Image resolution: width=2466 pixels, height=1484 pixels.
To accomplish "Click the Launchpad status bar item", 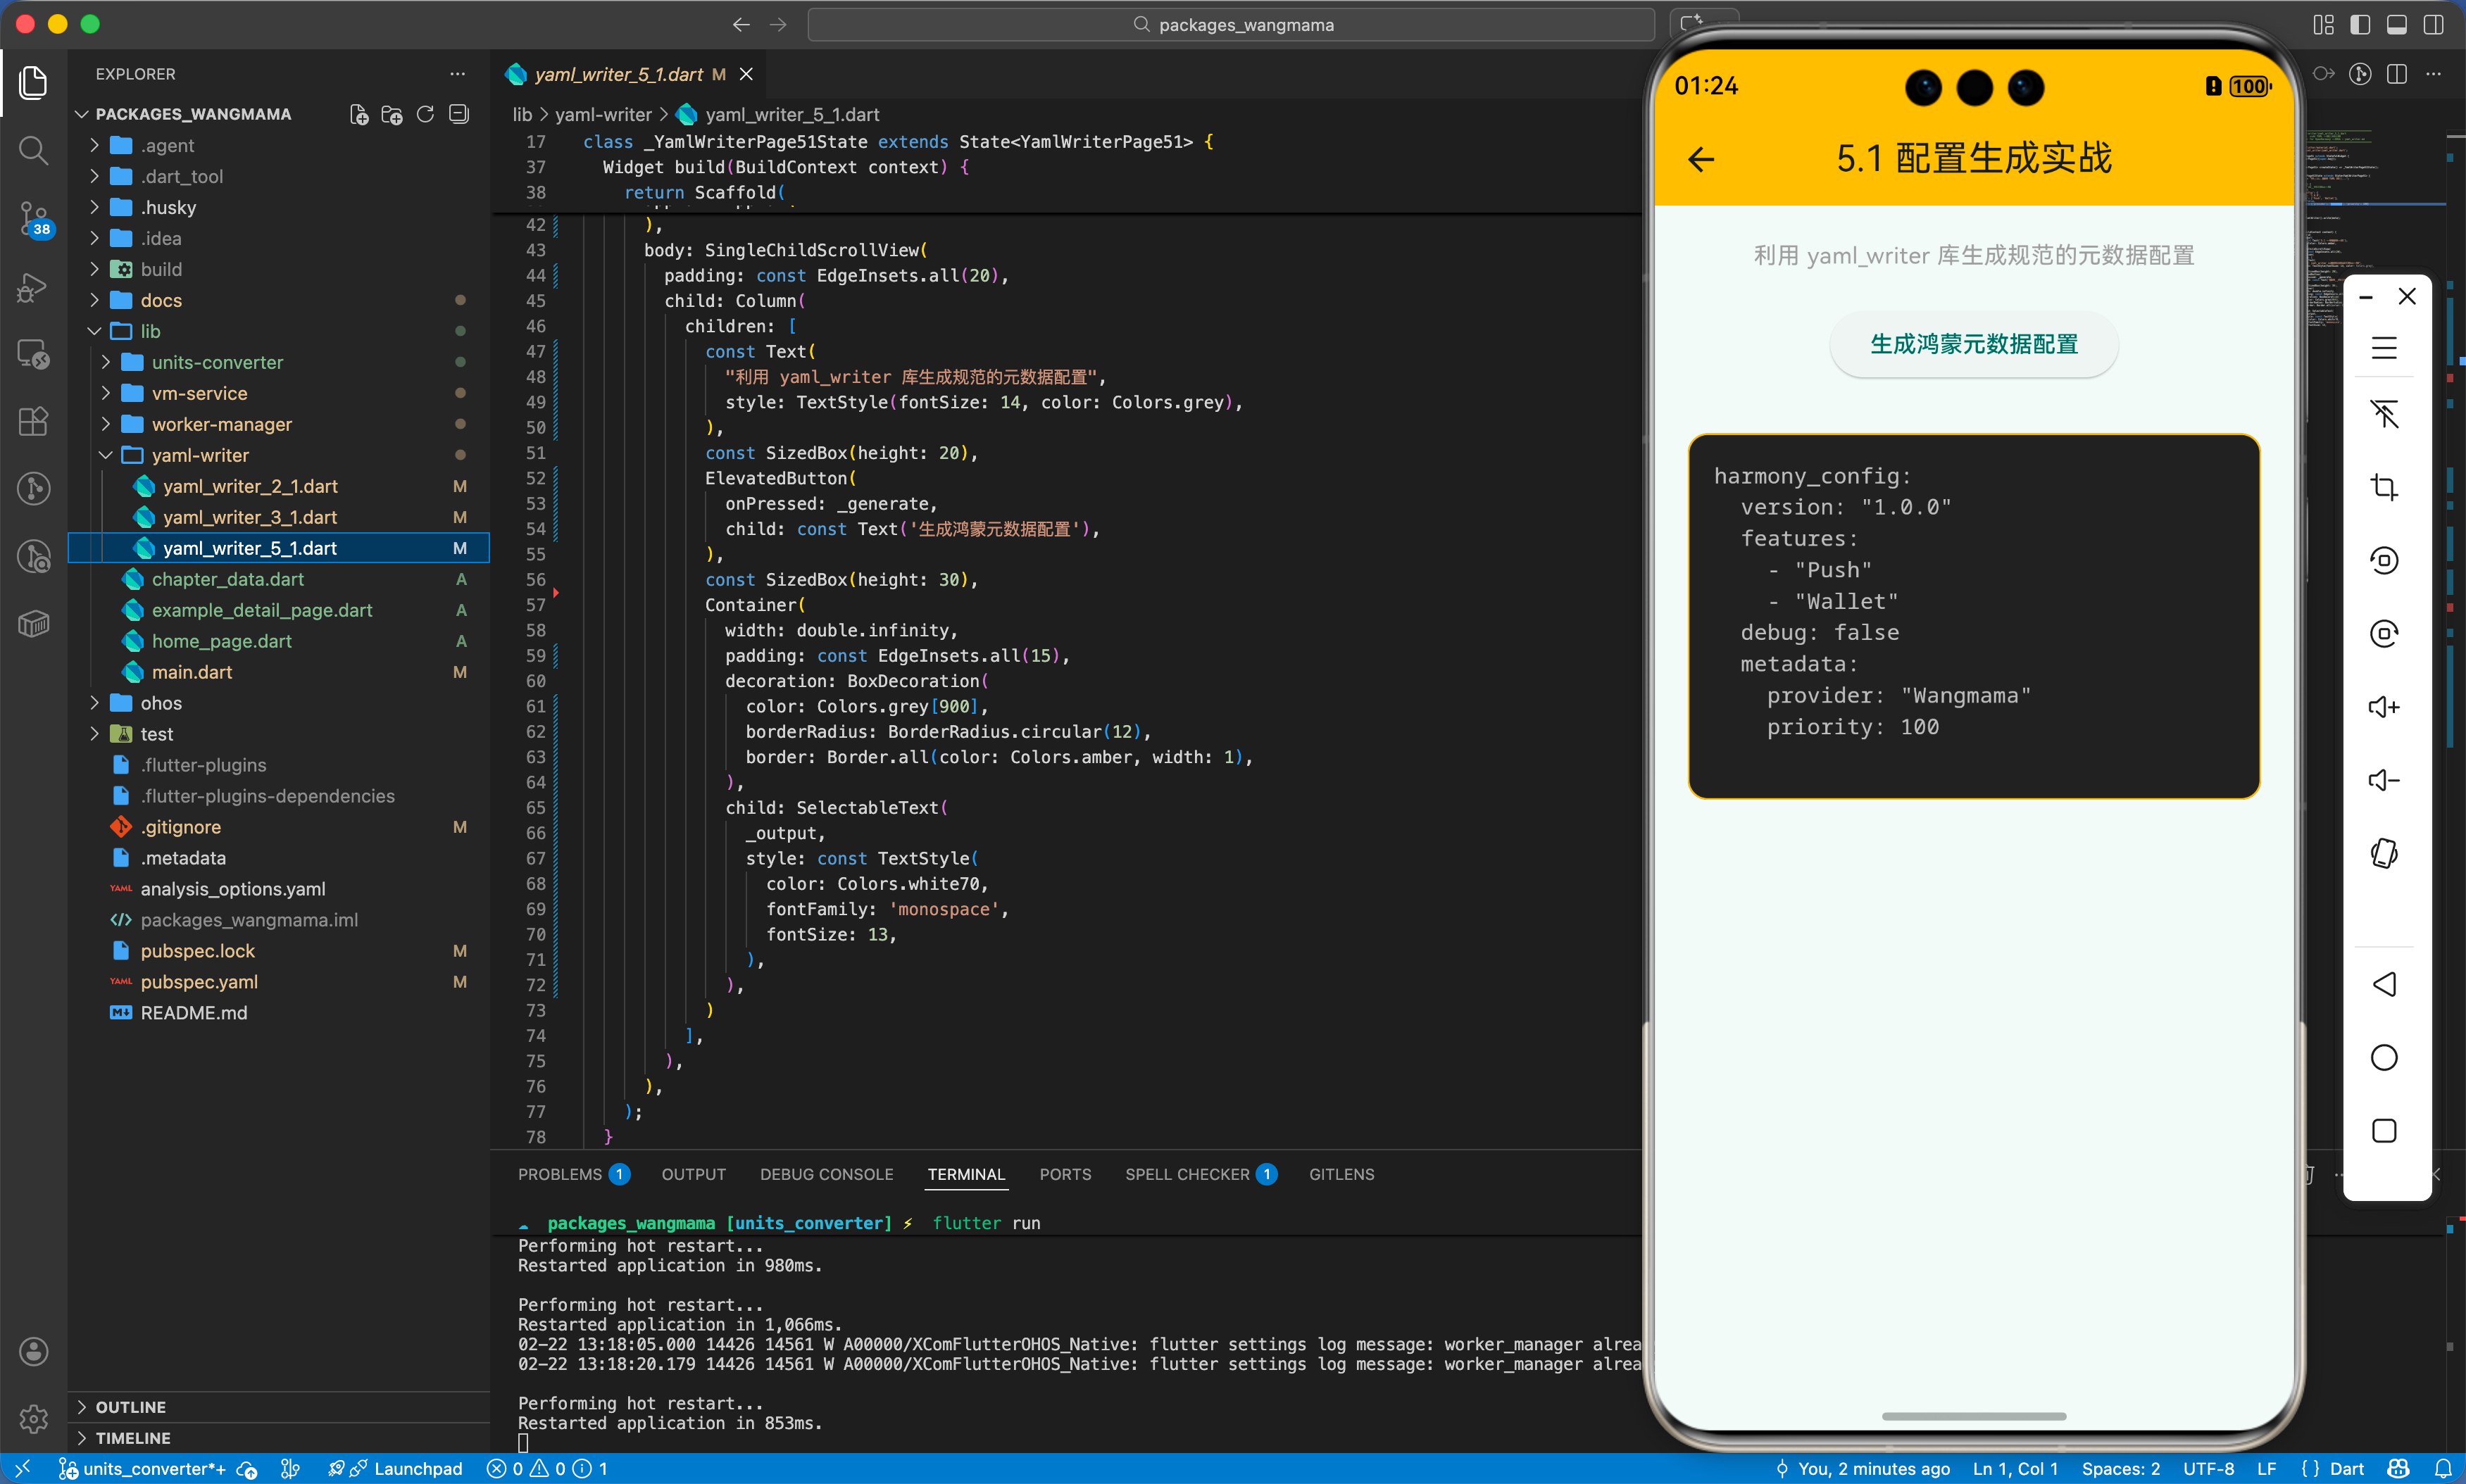I will click(417, 1468).
